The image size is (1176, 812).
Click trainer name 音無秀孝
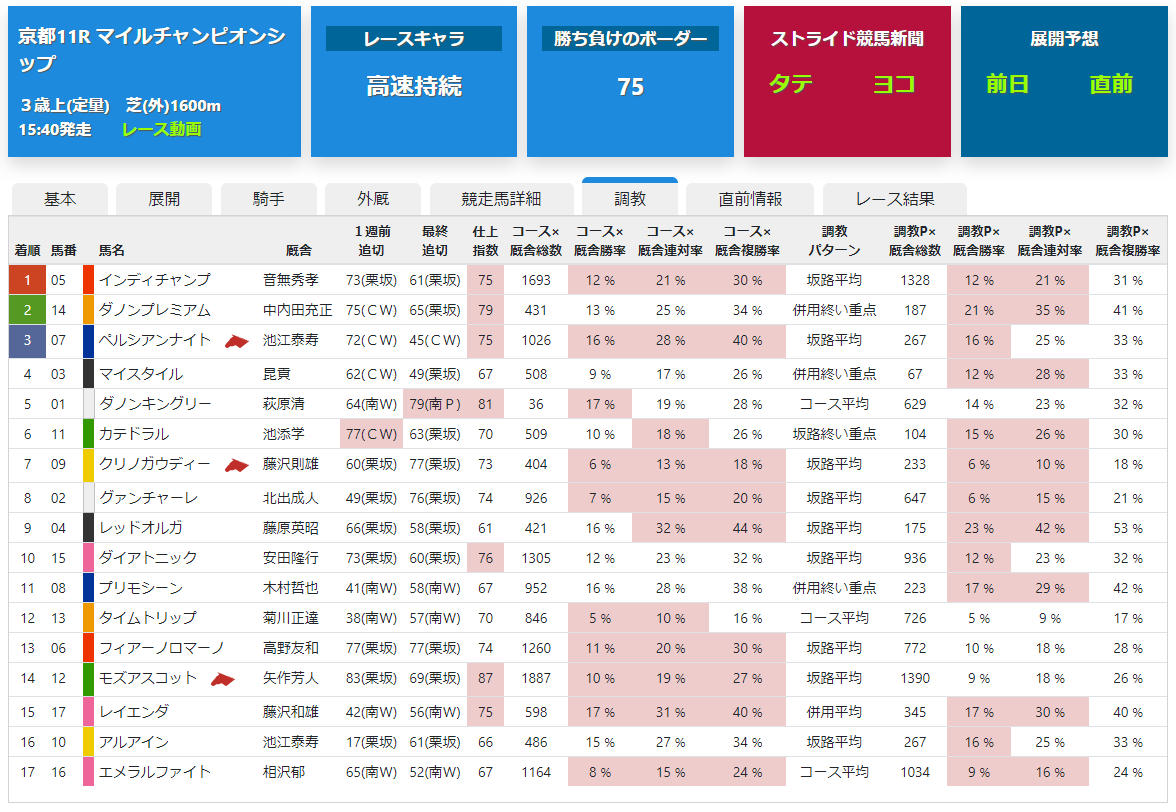pos(291,280)
